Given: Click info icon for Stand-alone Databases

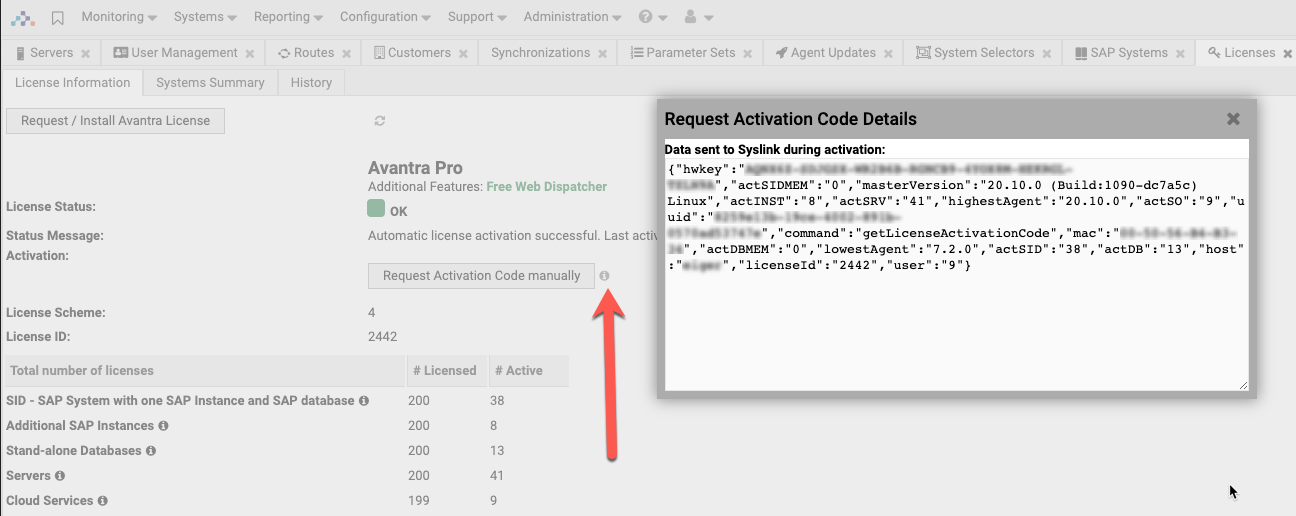Looking at the screenshot, I should 151,451.
